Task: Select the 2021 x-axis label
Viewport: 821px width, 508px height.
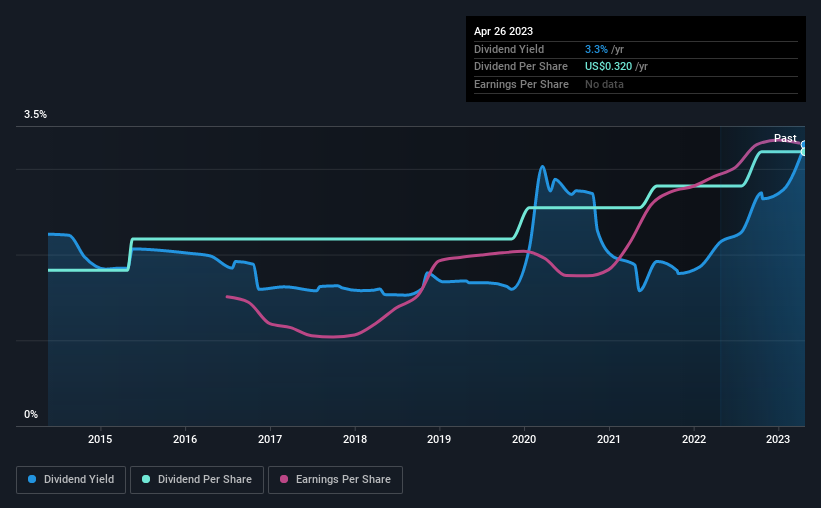Action: tap(608, 439)
